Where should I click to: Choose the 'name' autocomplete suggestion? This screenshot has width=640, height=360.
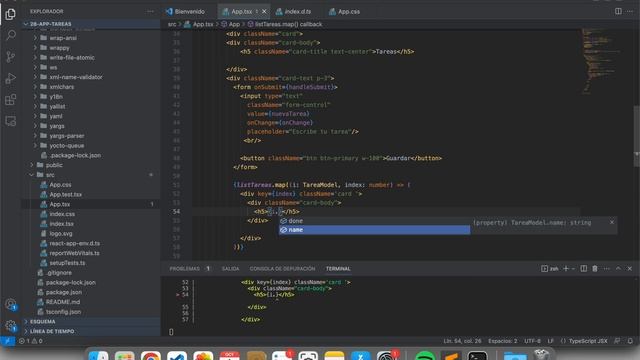click(374, 230)
